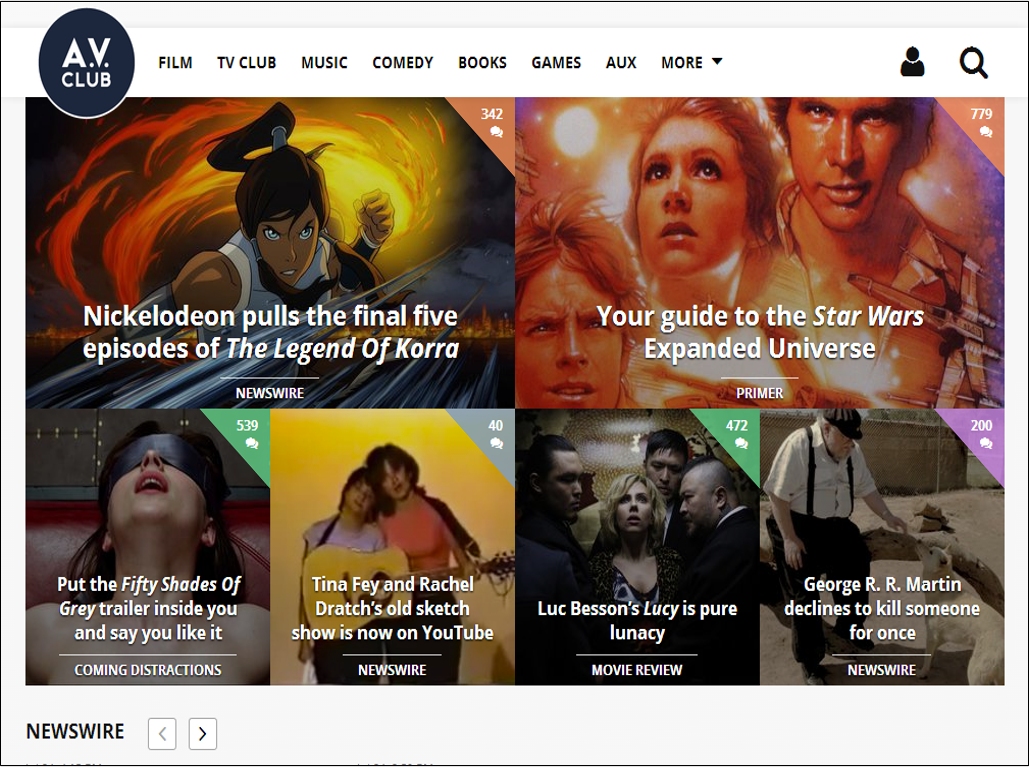Open the BOOKS section
The width and height of the screenshot is (1029, 767).
(482, 62)
